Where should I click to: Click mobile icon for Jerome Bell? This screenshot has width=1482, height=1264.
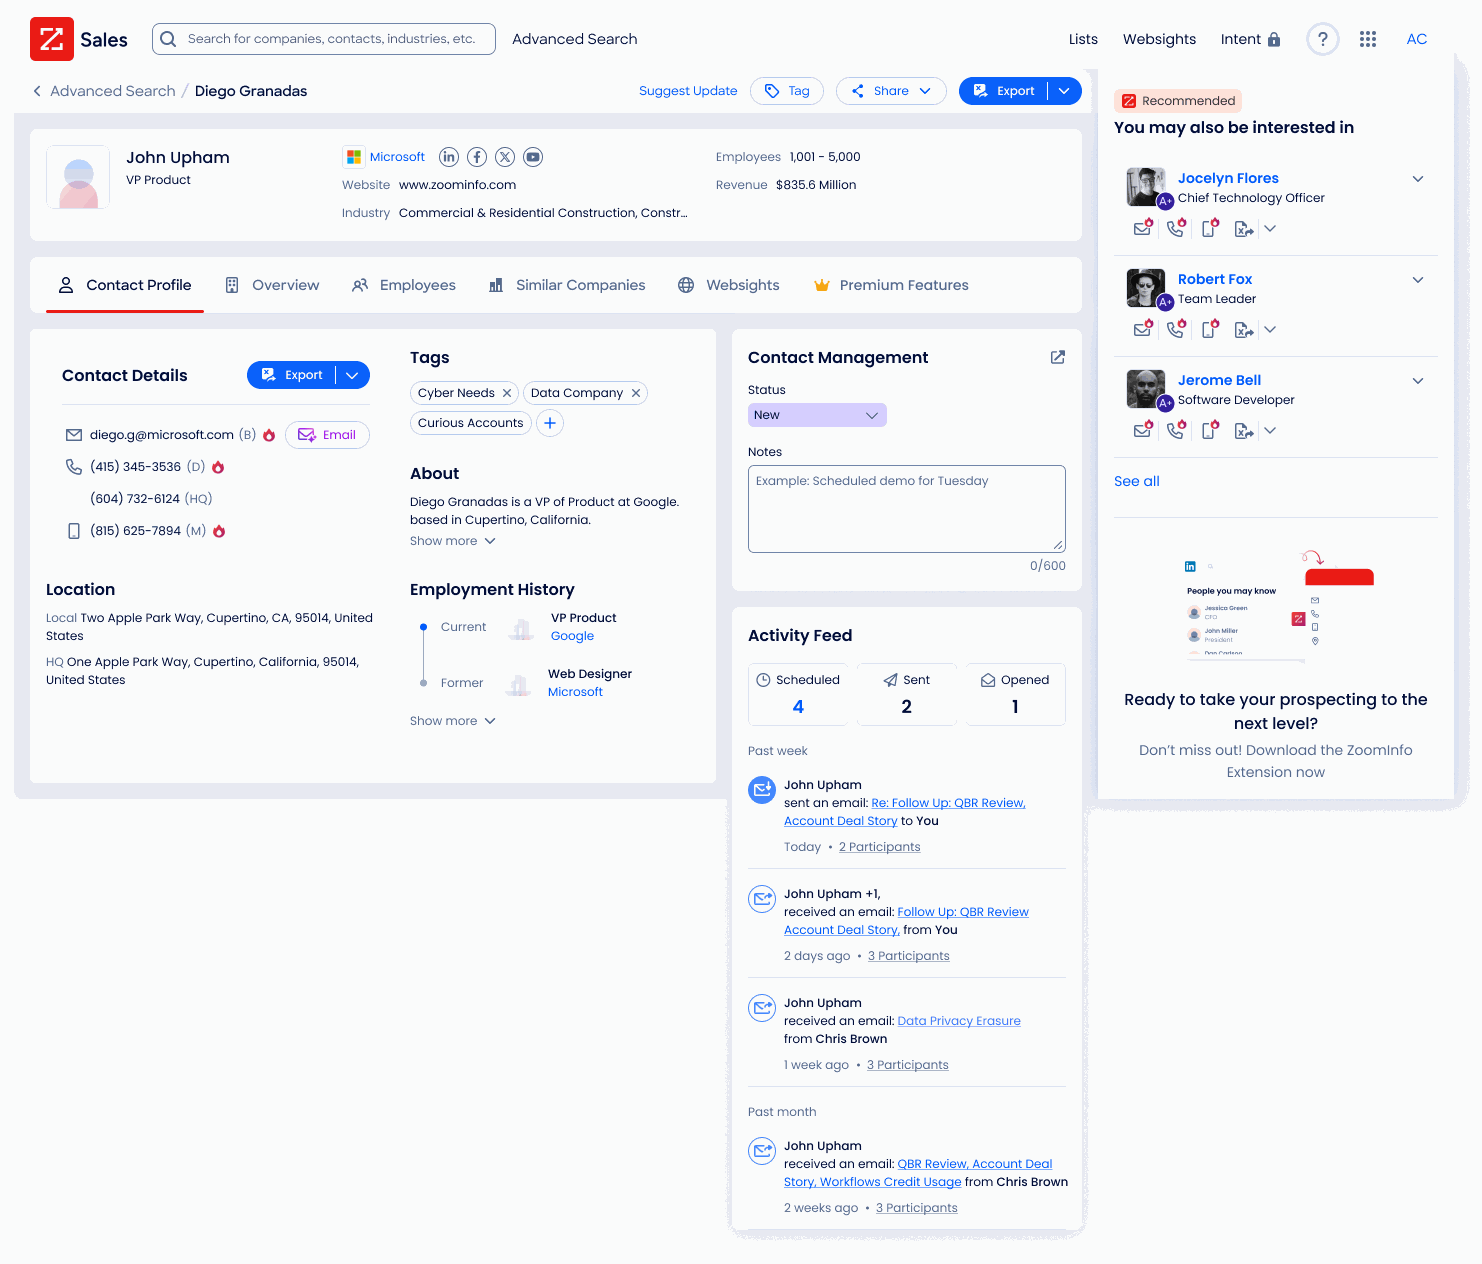1210,430
